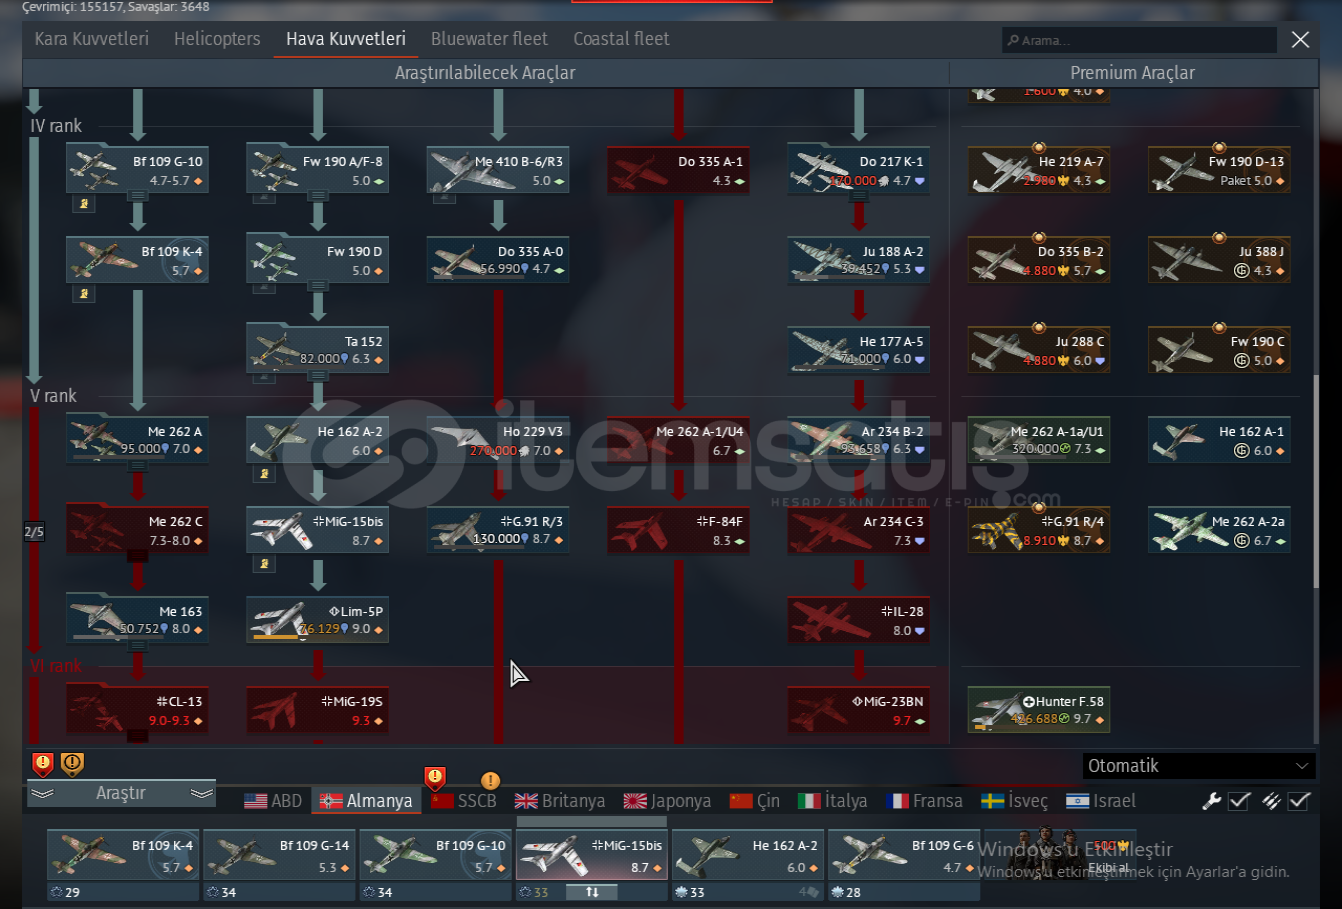The image size is (1342, 909).
Task: Expand the He 162 A-2 group fold marker
Action: coord(264,473)
